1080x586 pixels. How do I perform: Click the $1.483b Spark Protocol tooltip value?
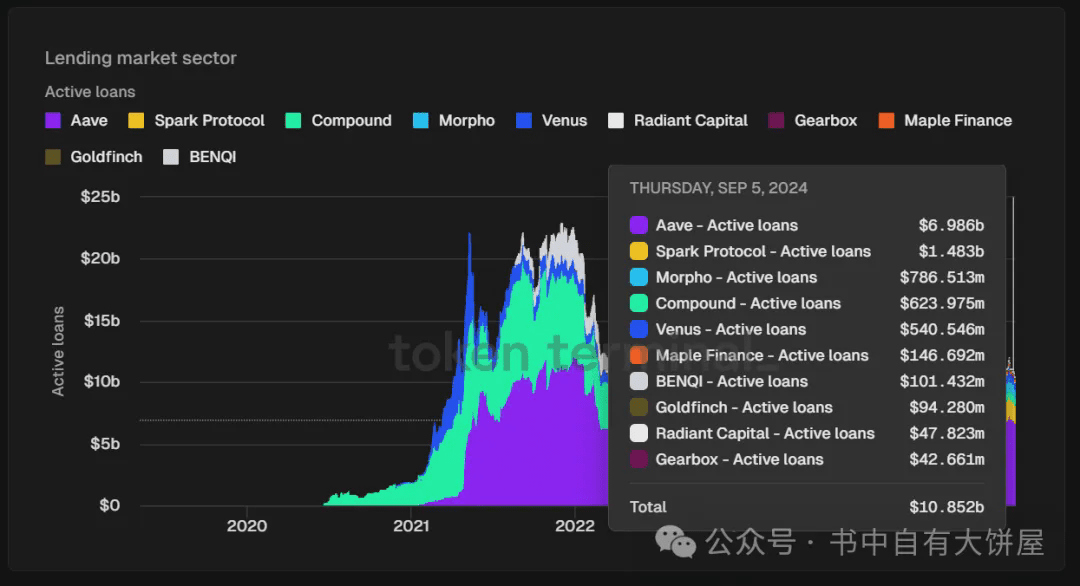(x=951, y=251)
